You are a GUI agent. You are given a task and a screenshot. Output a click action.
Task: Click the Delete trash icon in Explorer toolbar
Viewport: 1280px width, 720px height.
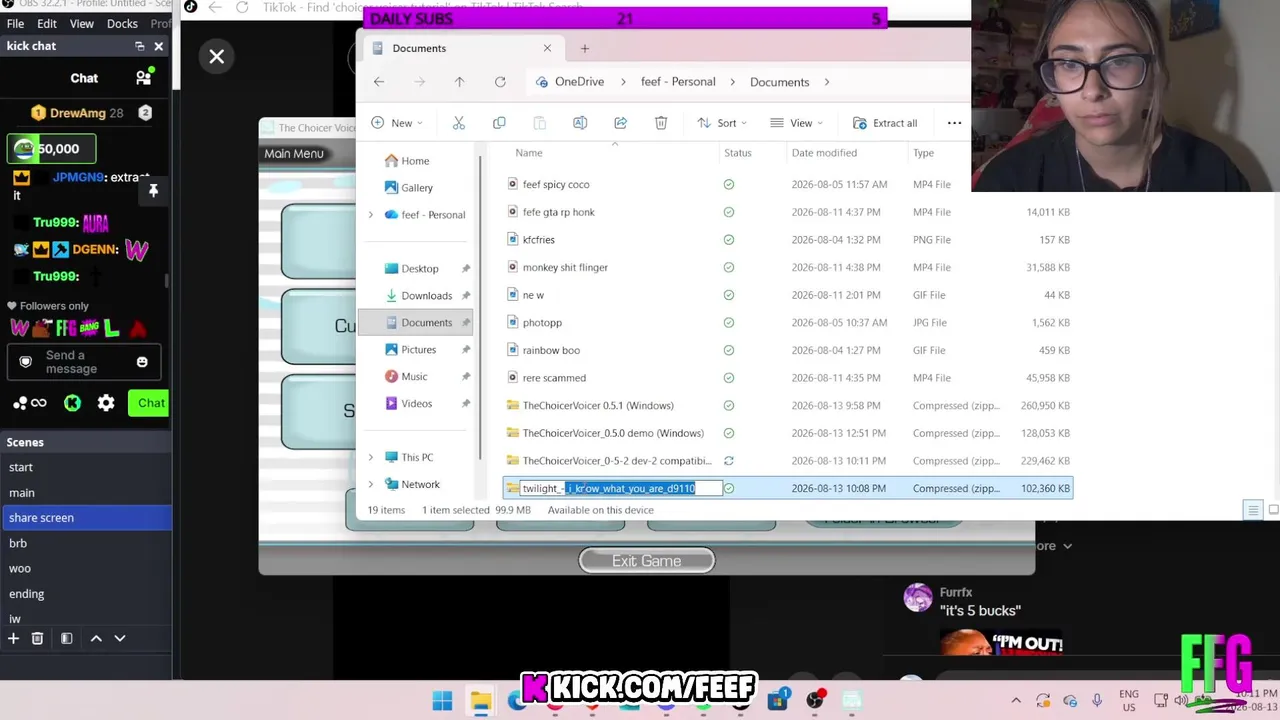pos(661,123)
